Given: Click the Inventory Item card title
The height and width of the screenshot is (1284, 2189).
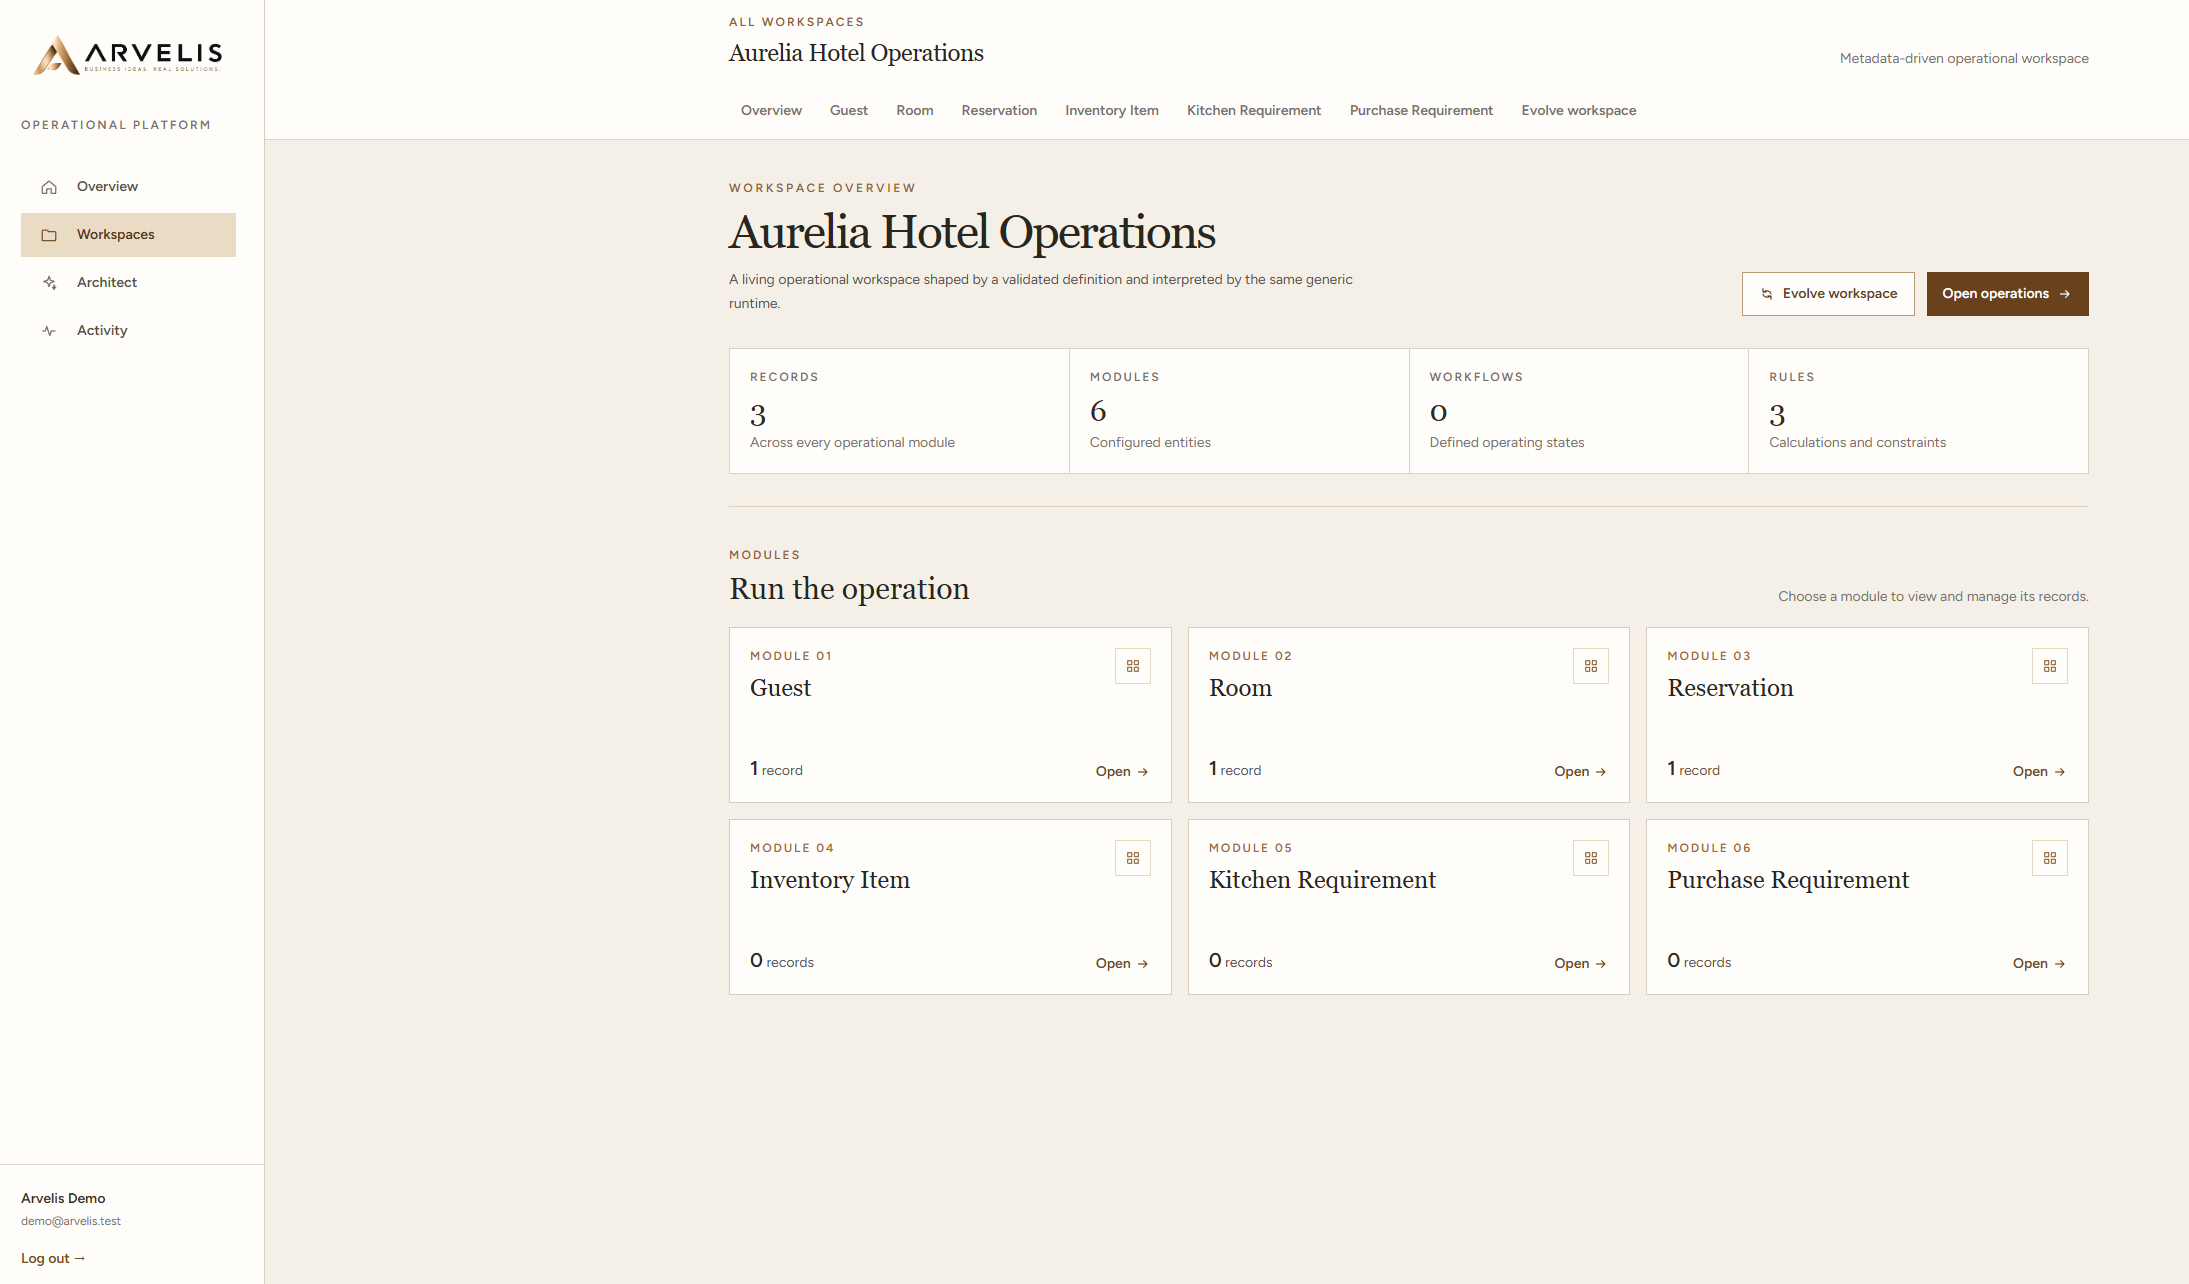Looking at the screenshot, I should pyautogui.click(x=830, y=880).
